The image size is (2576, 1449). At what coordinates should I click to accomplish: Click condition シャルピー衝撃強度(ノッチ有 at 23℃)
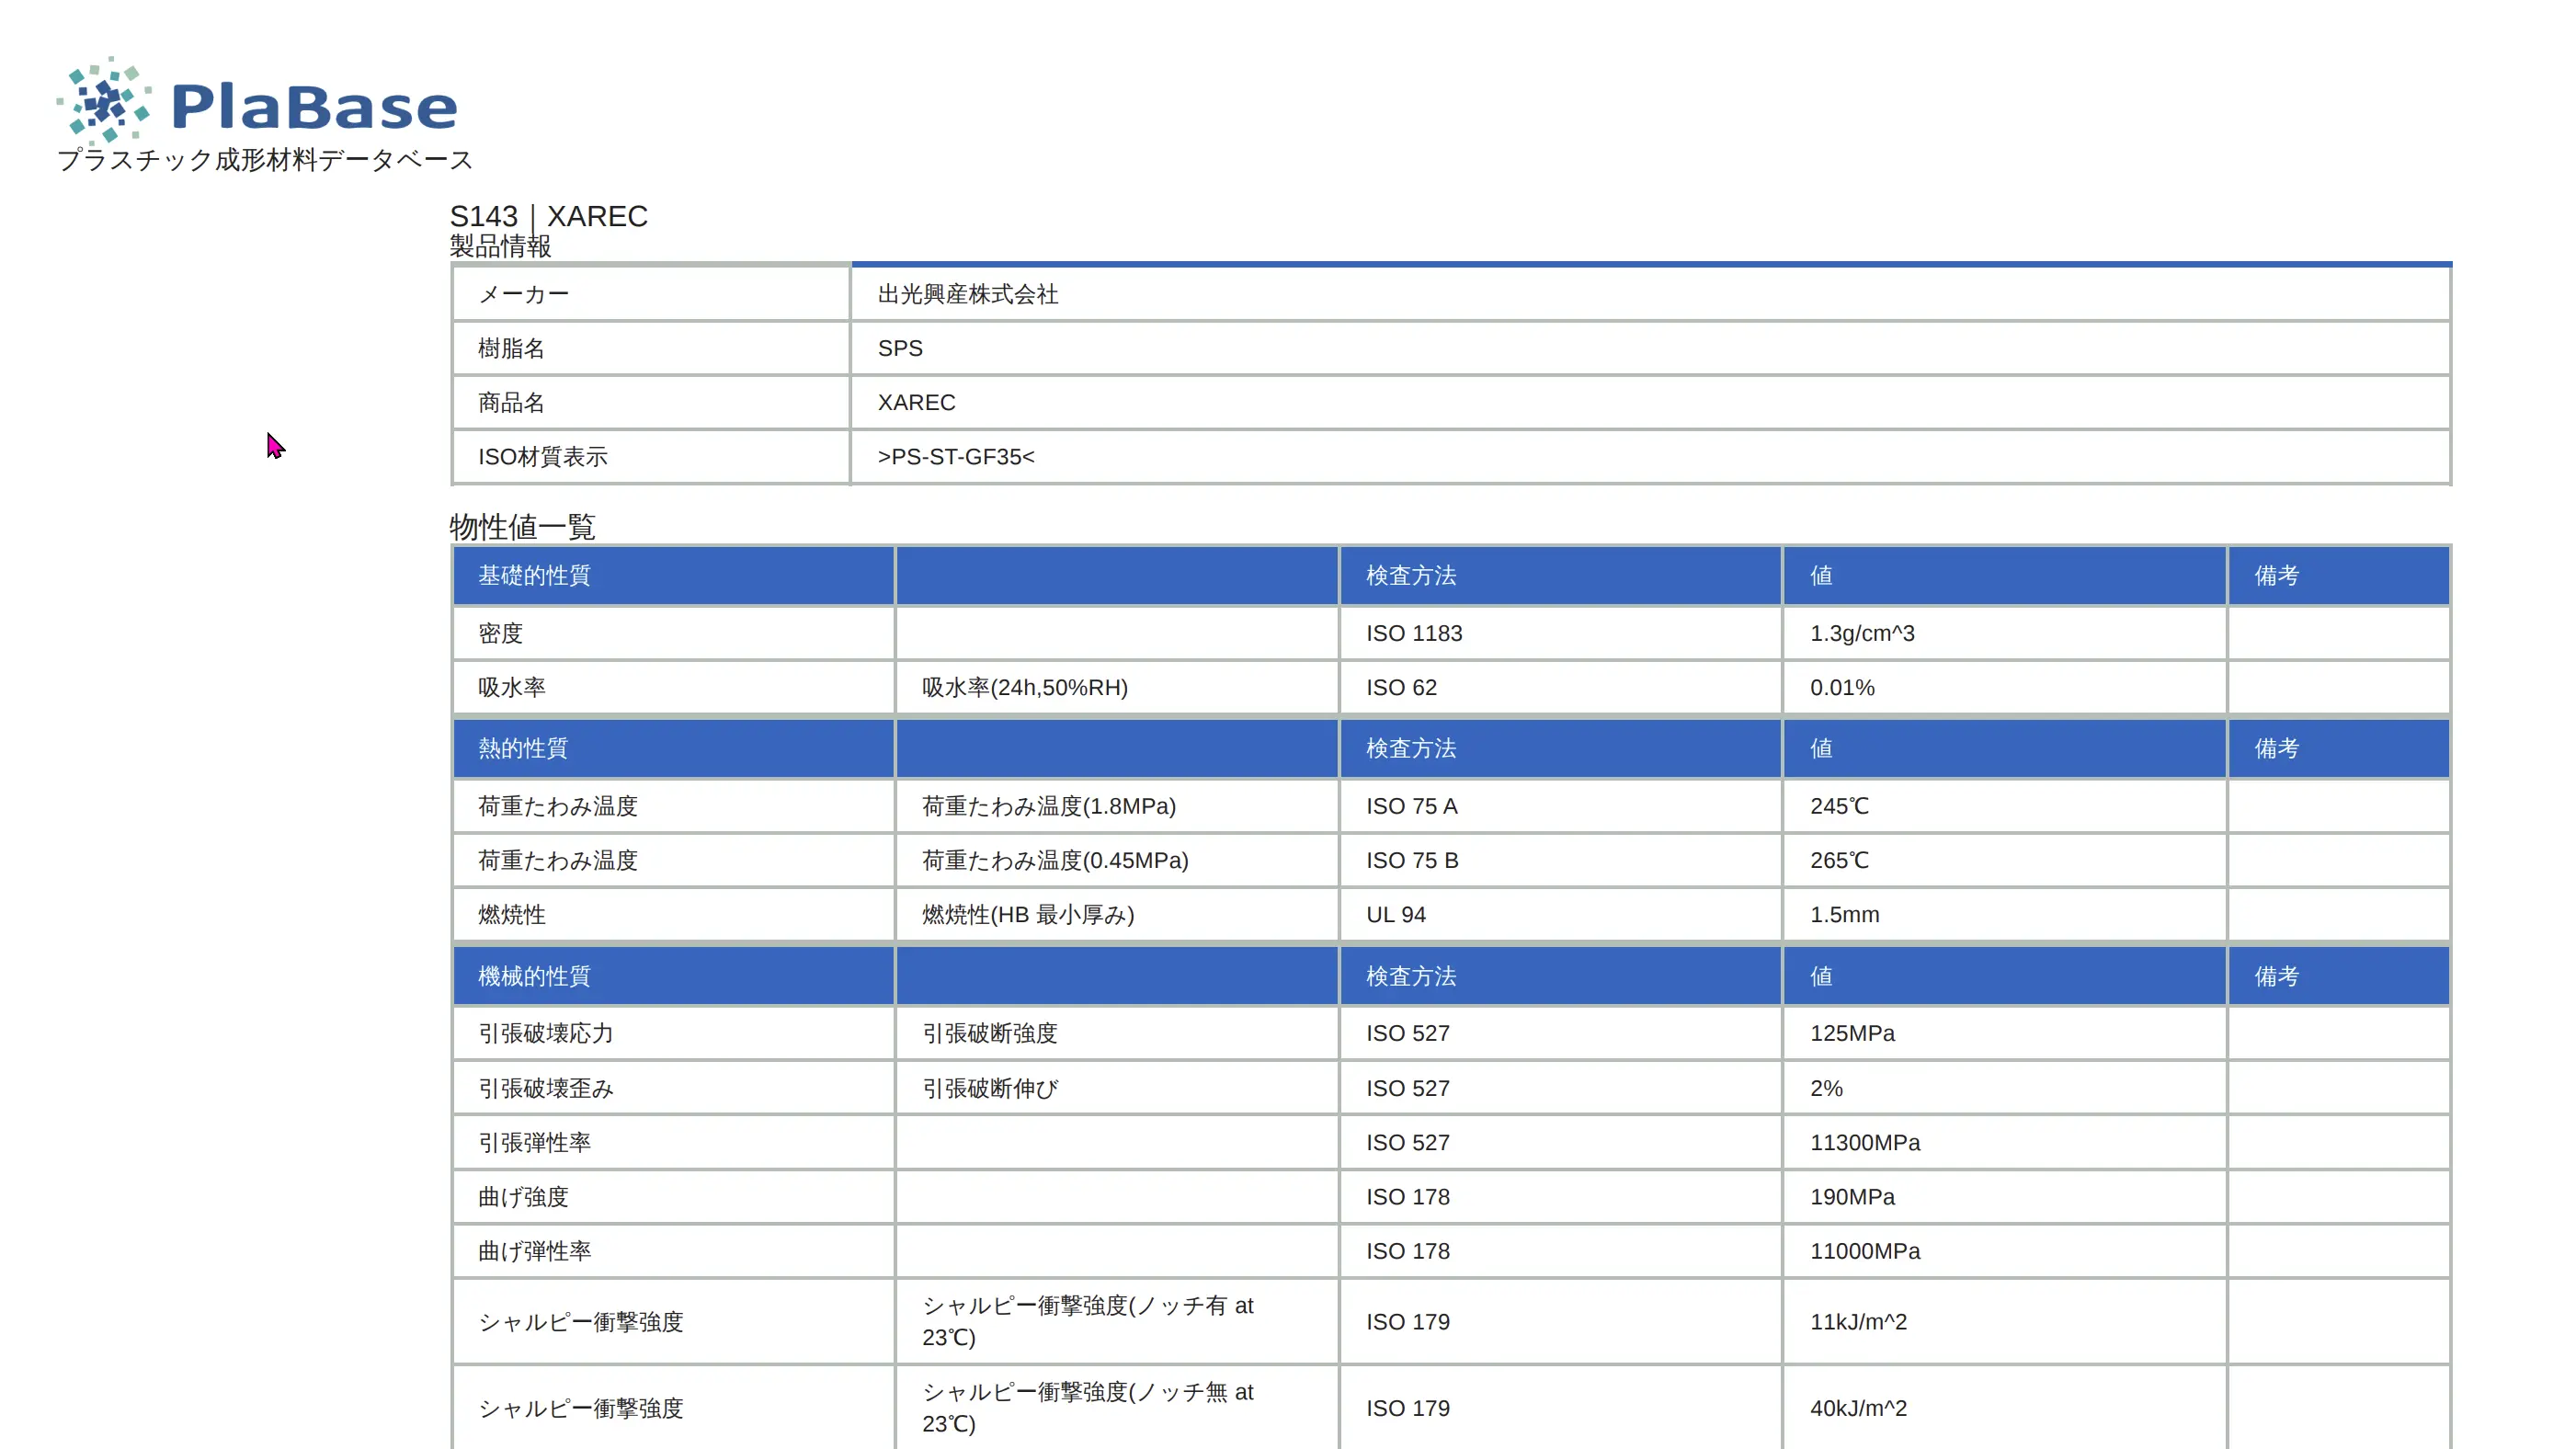tap(1087, 1321)
